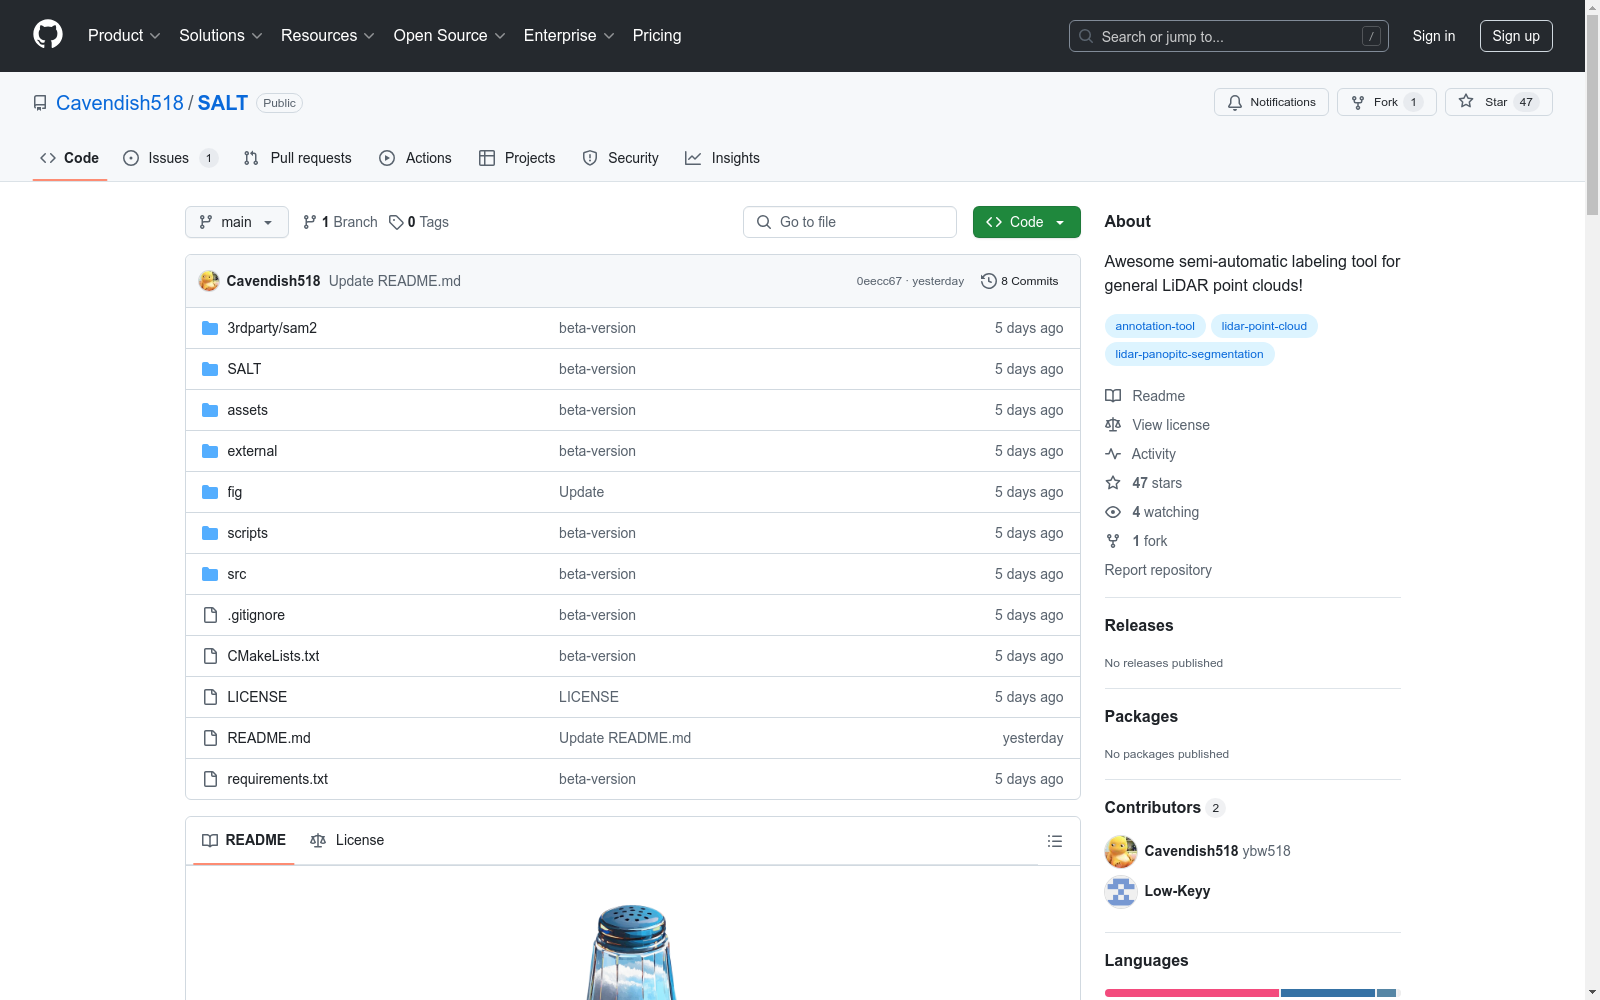Click the branch icon for 1 Branch
Viewport: 1600px width, 1000px height.
[x=310, y=222]
